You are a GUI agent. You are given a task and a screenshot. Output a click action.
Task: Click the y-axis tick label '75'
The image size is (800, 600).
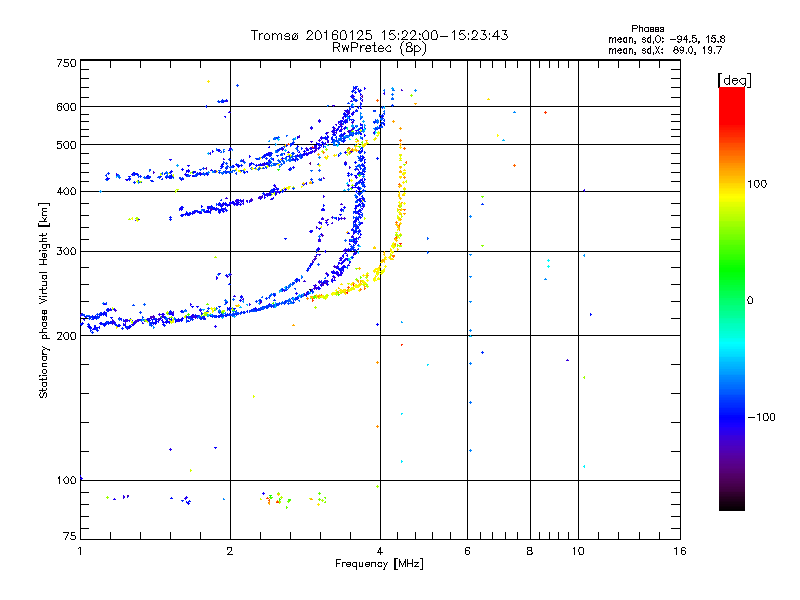[x=70, y=536]
